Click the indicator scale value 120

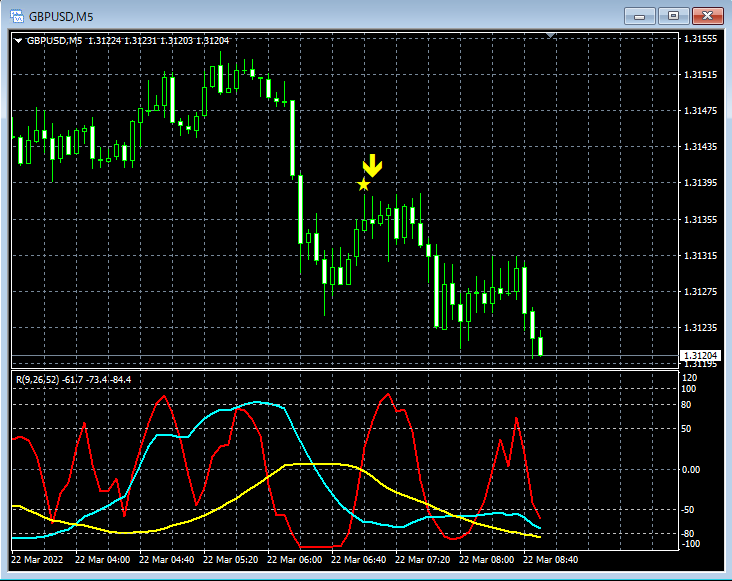(690, 378)
